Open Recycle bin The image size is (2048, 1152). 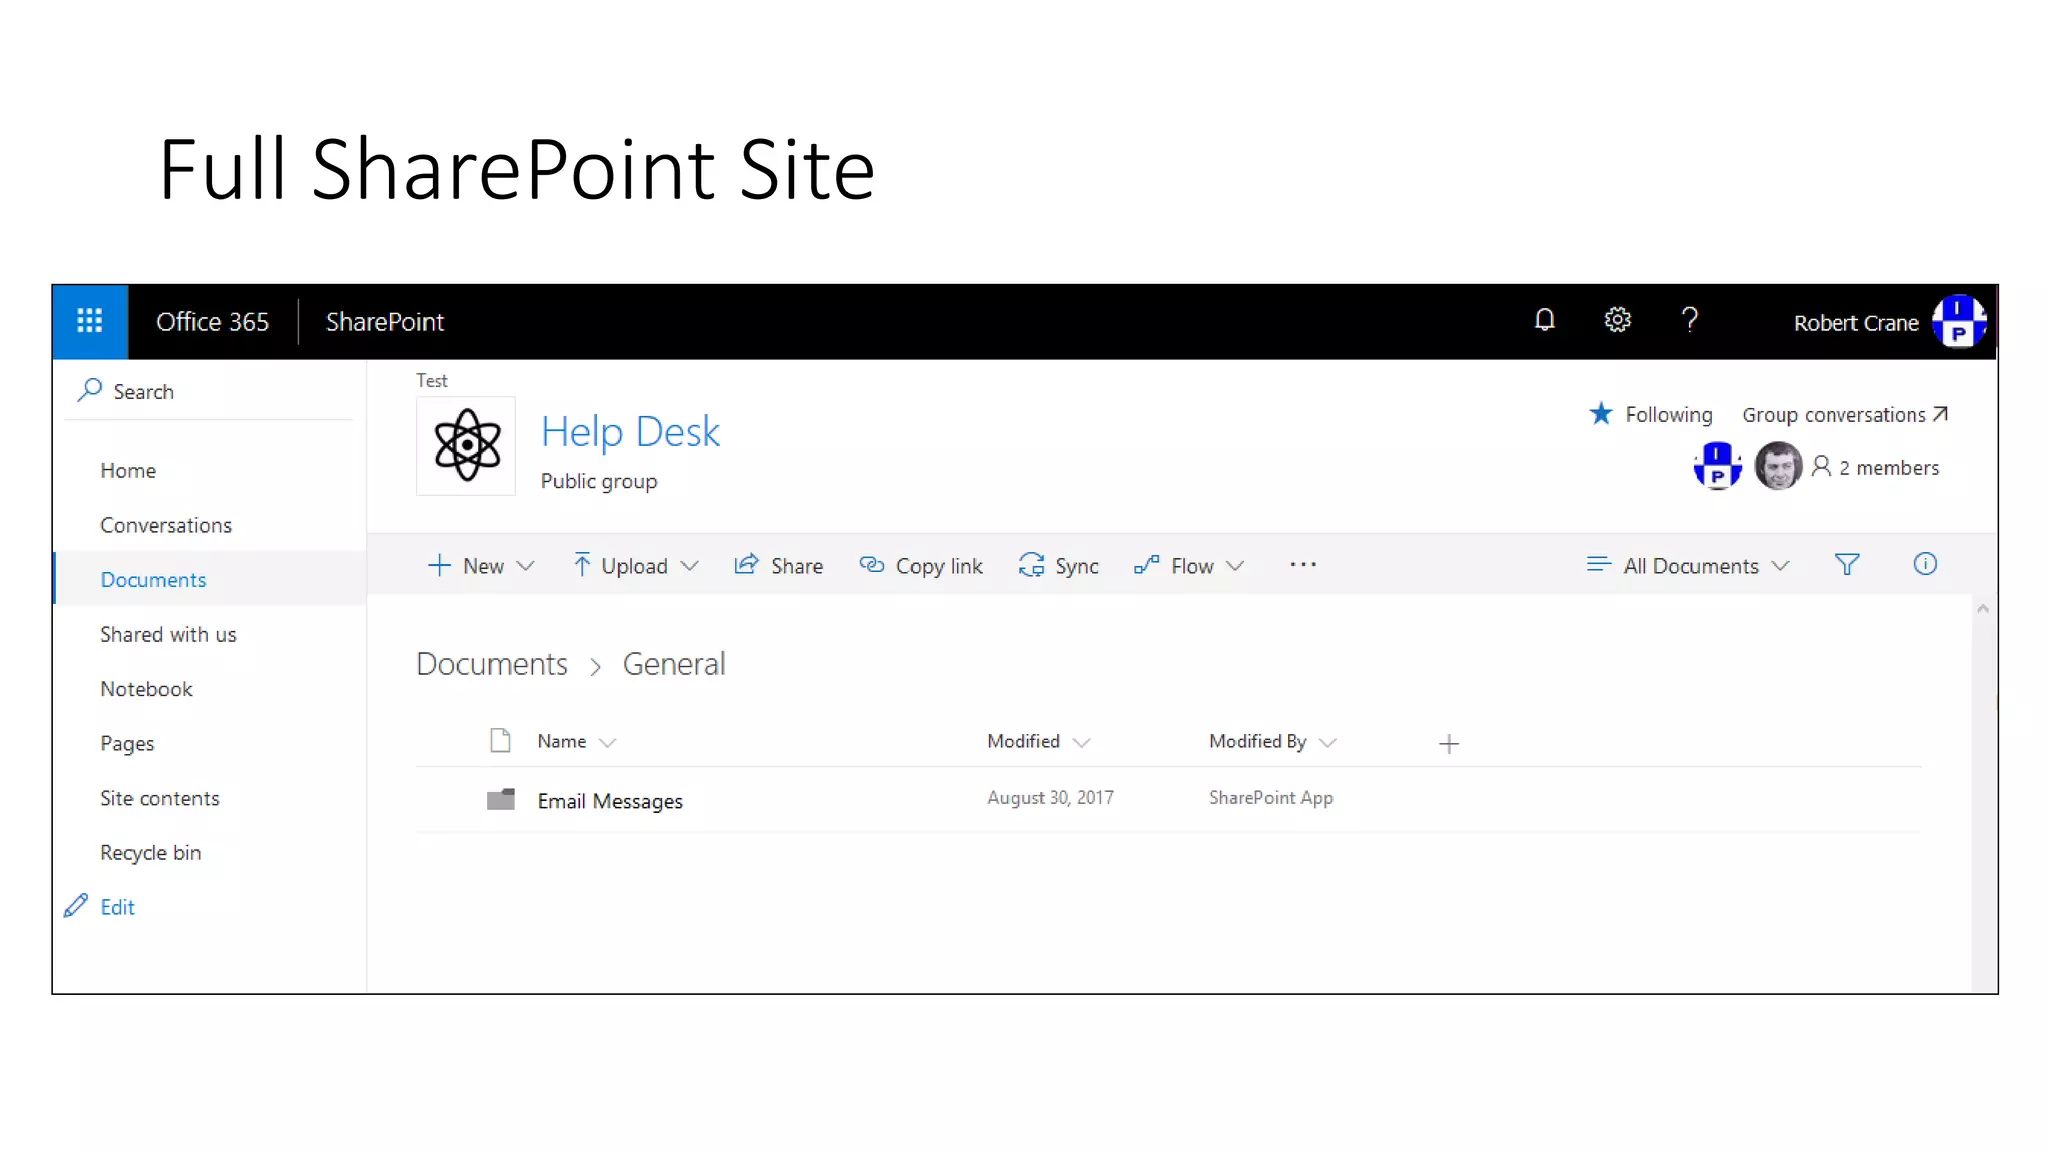151,853
